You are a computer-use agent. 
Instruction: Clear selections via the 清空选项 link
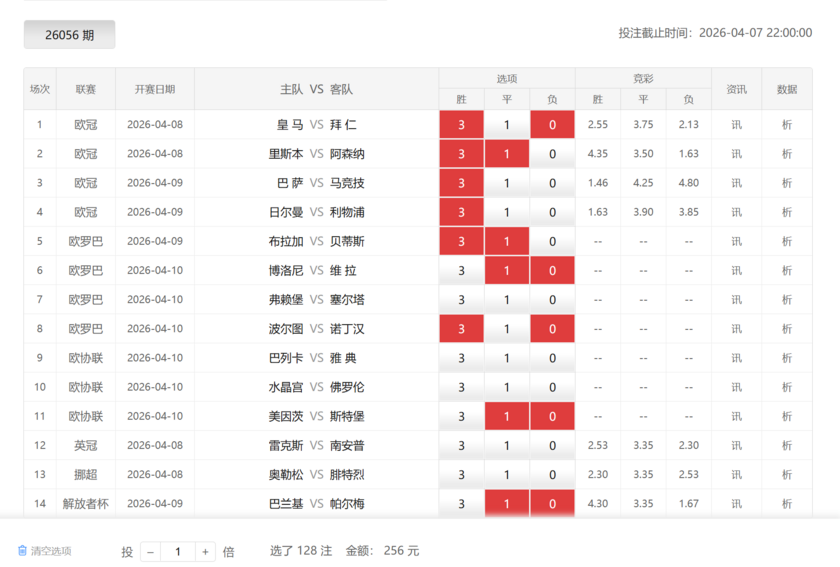(51, 551)
